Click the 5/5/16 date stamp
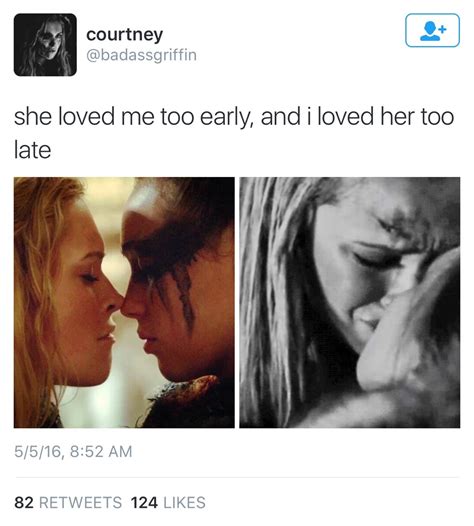 coord(38,452)
